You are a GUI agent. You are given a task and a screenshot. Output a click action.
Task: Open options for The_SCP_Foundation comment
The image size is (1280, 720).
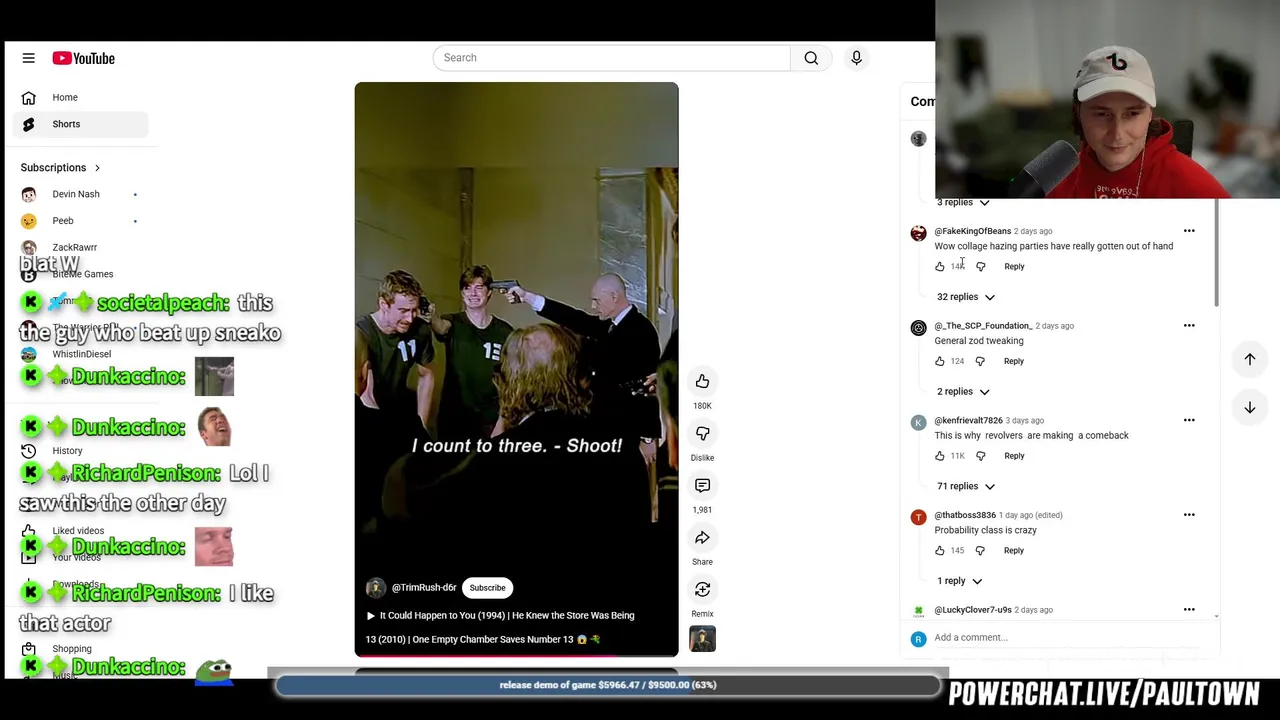click(1189, 325)
